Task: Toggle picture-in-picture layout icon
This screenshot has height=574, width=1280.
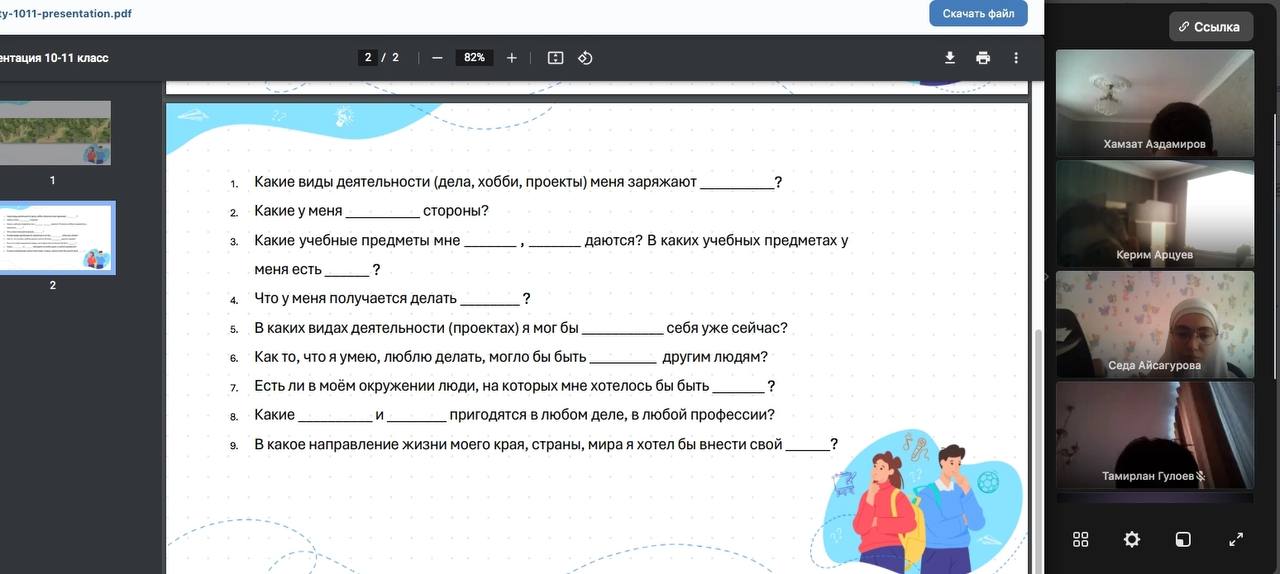Action: coord(1183,539)
